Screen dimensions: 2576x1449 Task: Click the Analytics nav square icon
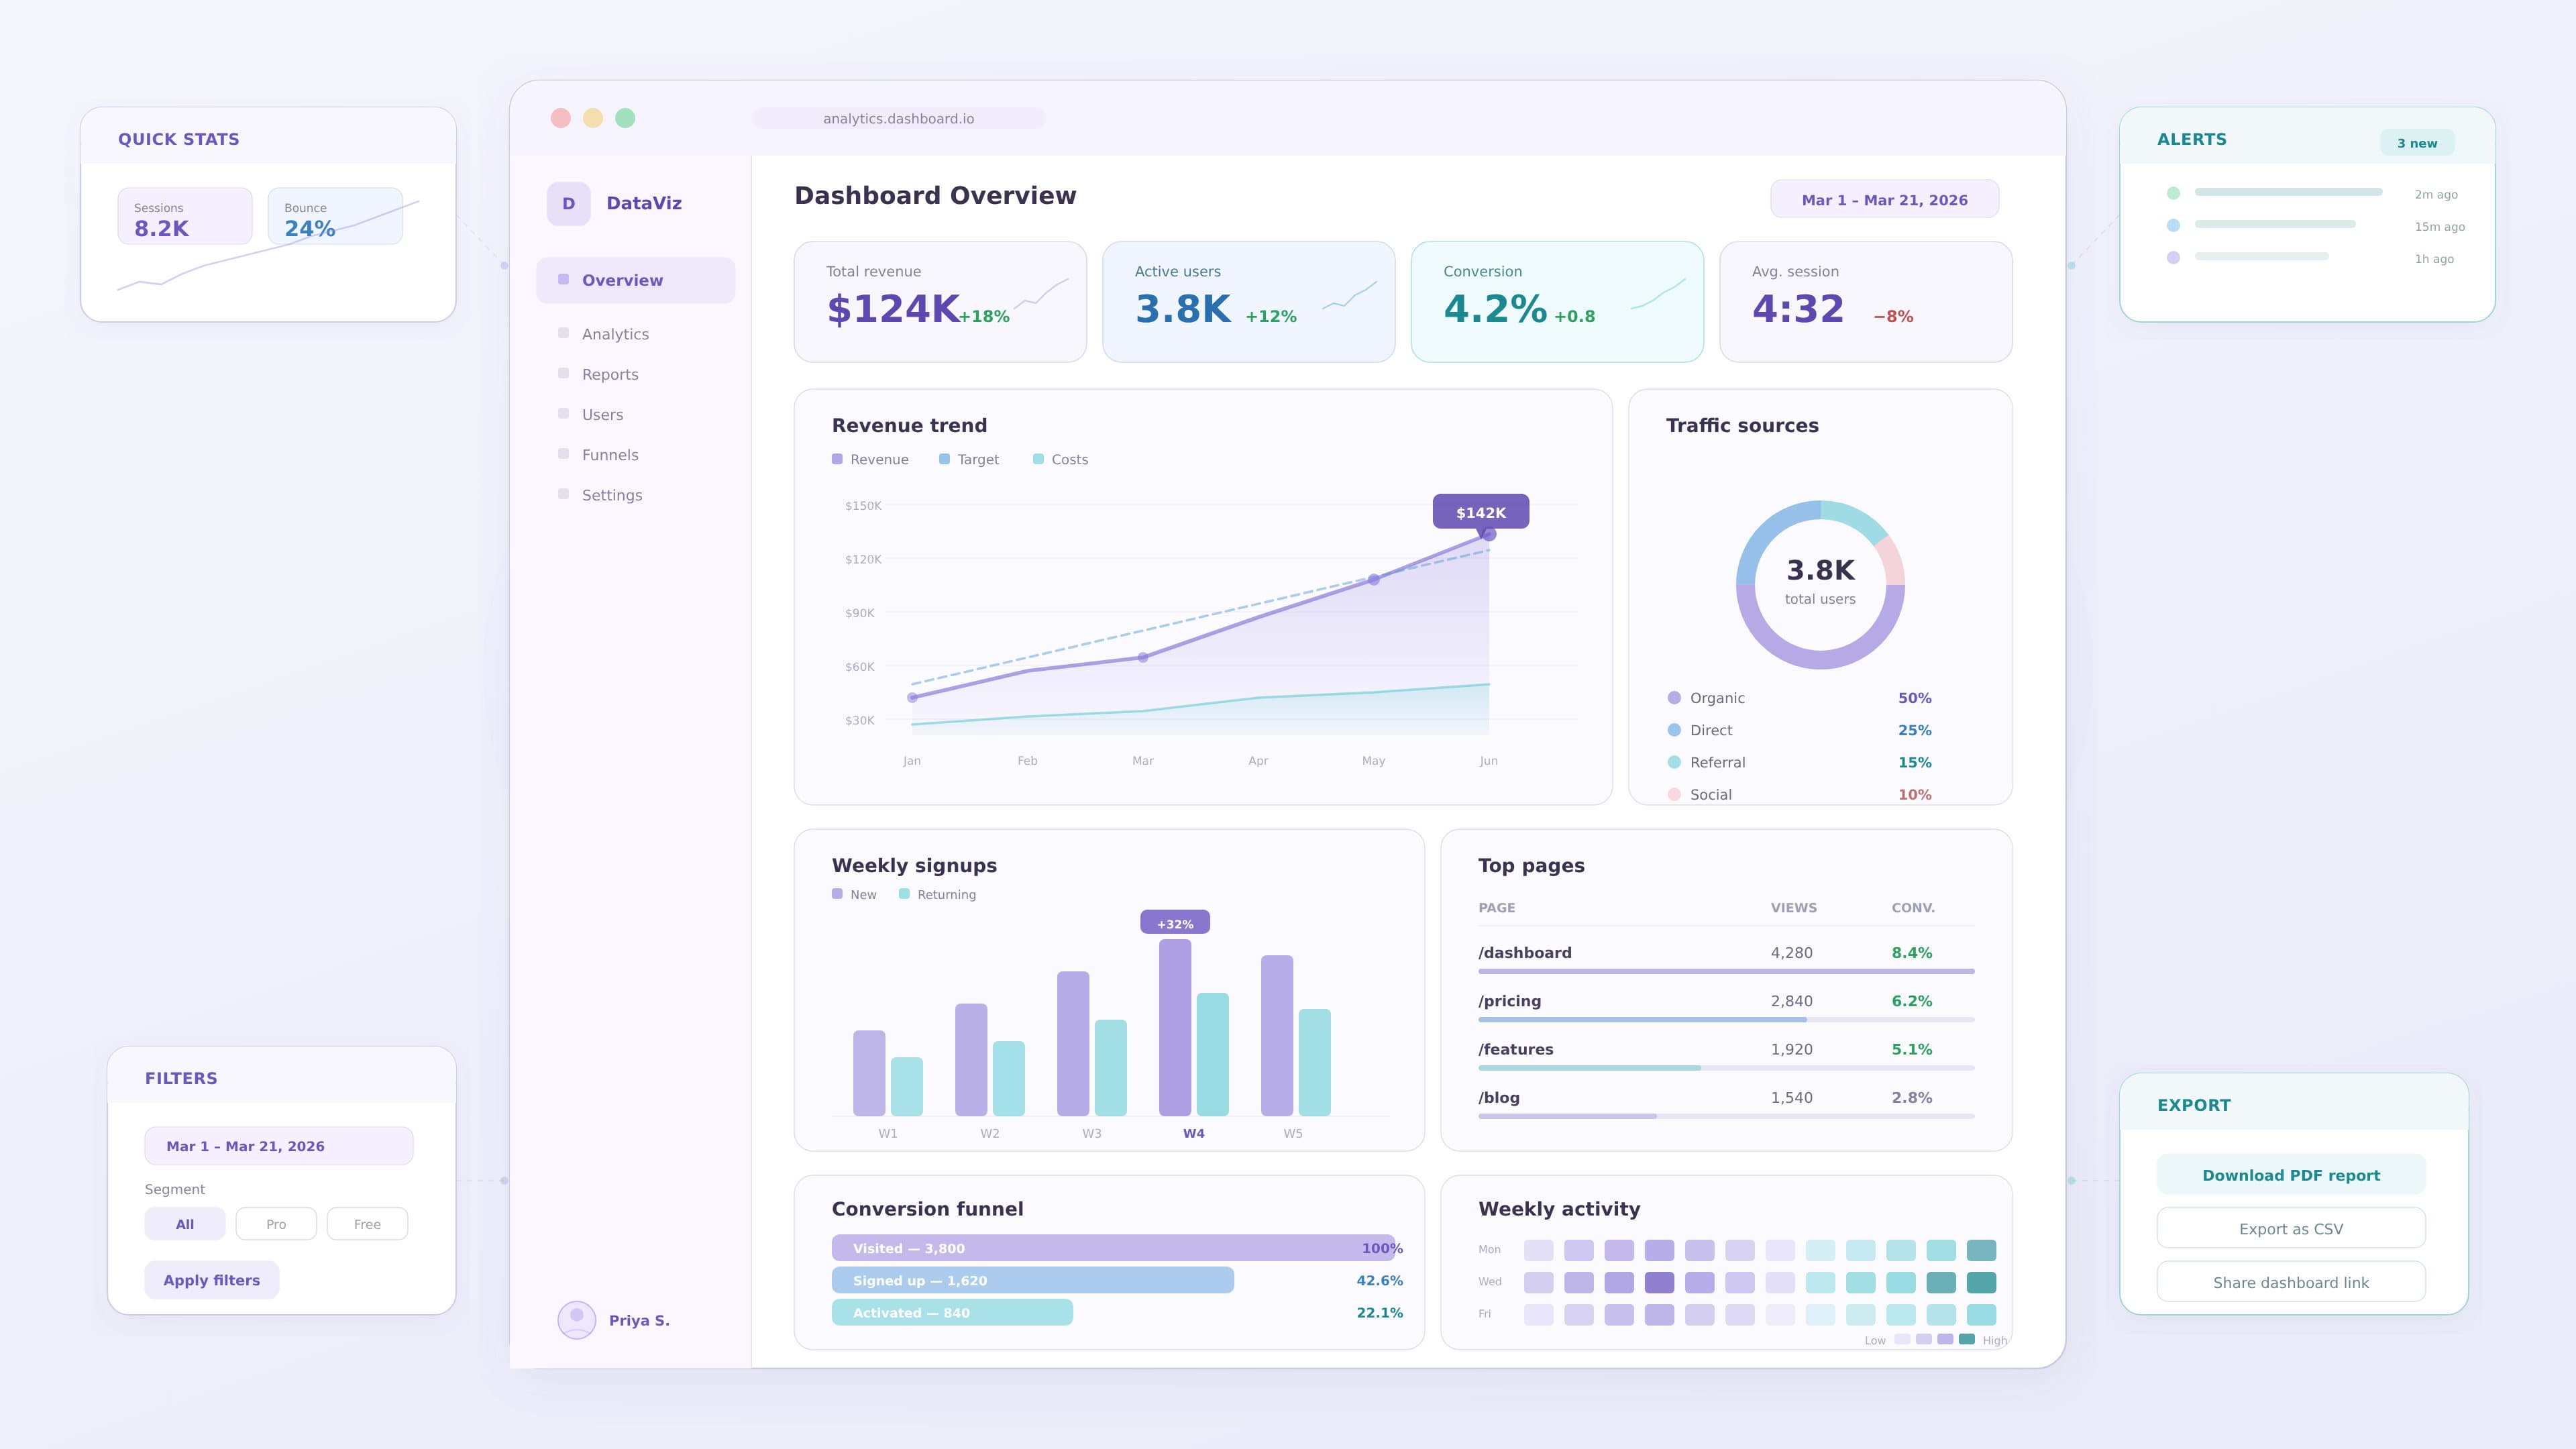coord(563,333)
